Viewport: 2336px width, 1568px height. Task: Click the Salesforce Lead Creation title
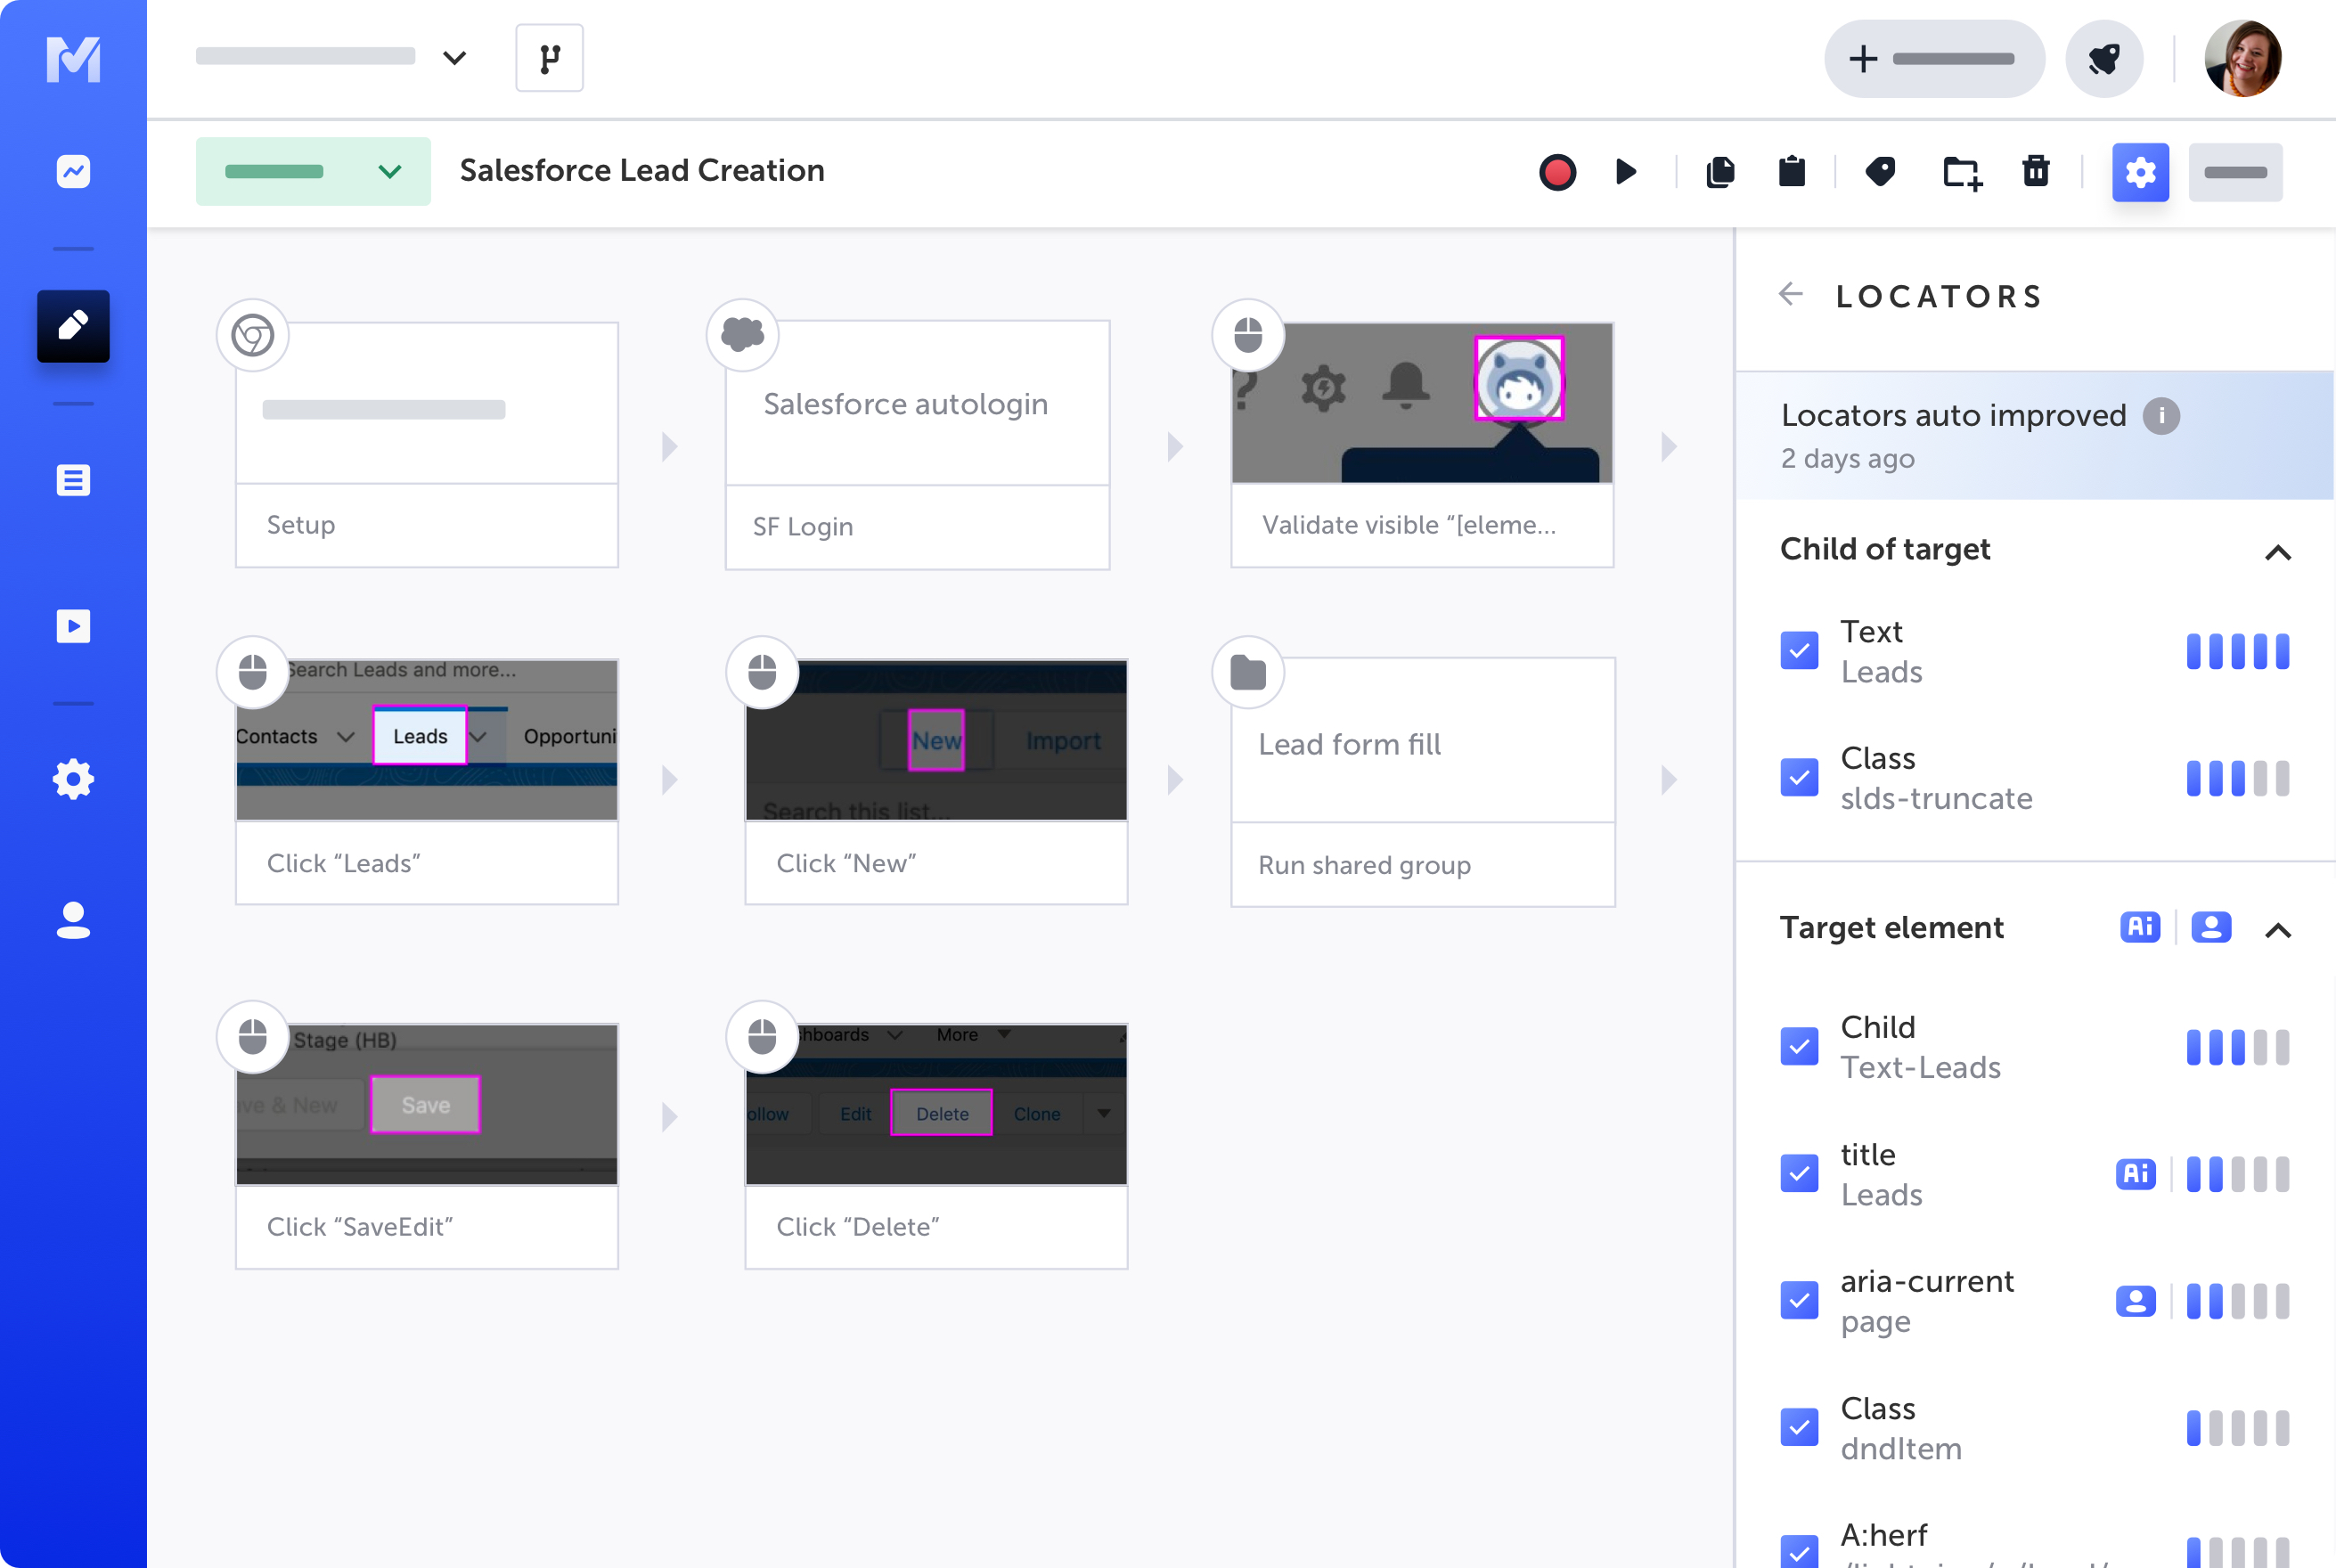642,170
